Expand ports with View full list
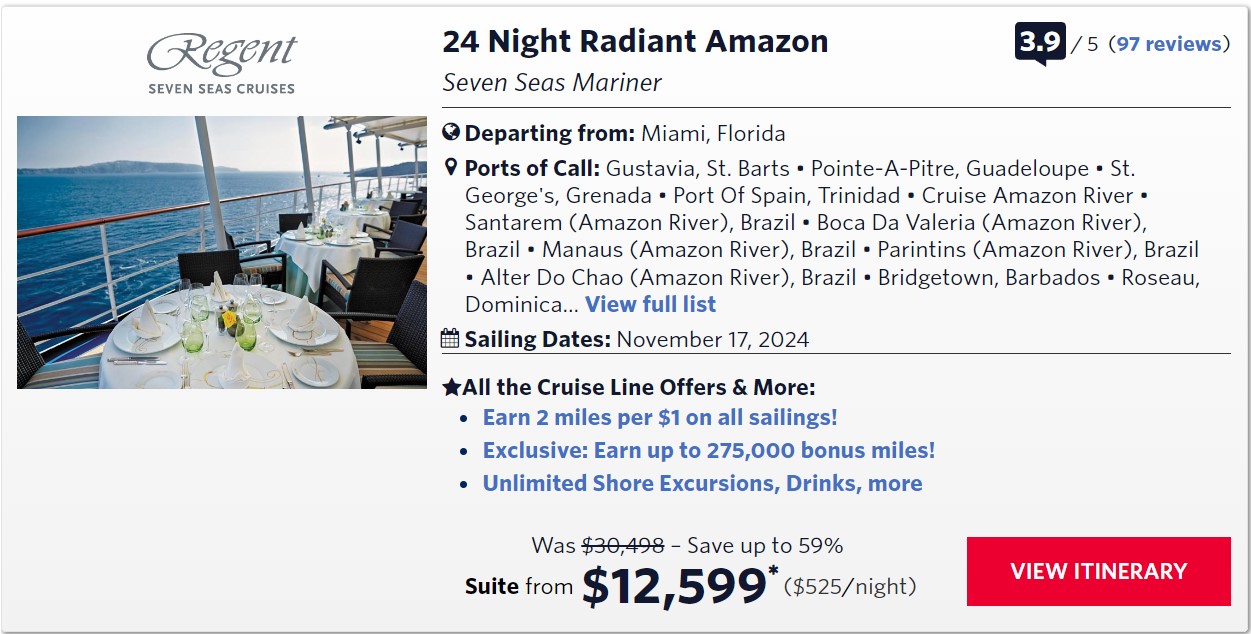The width and height of the screenshot is (1251, 634). (650, 304)
